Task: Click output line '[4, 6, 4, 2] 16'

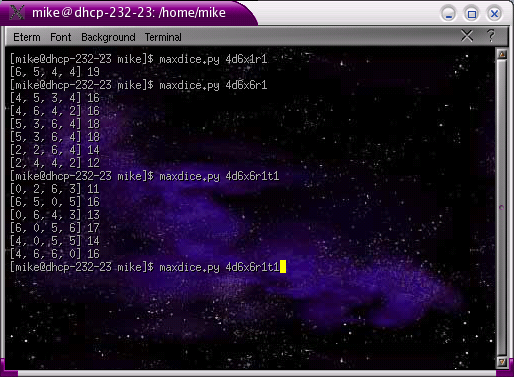Action: pos(55,111)
